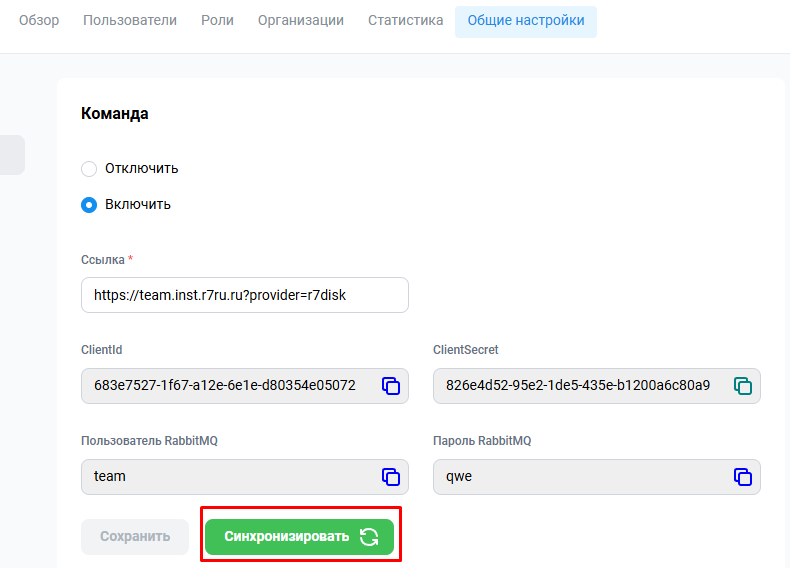Image resolution: width=790 pixels, height=568 pixels.
Task: Select the Включить radio button
Action: pos(89,204)
